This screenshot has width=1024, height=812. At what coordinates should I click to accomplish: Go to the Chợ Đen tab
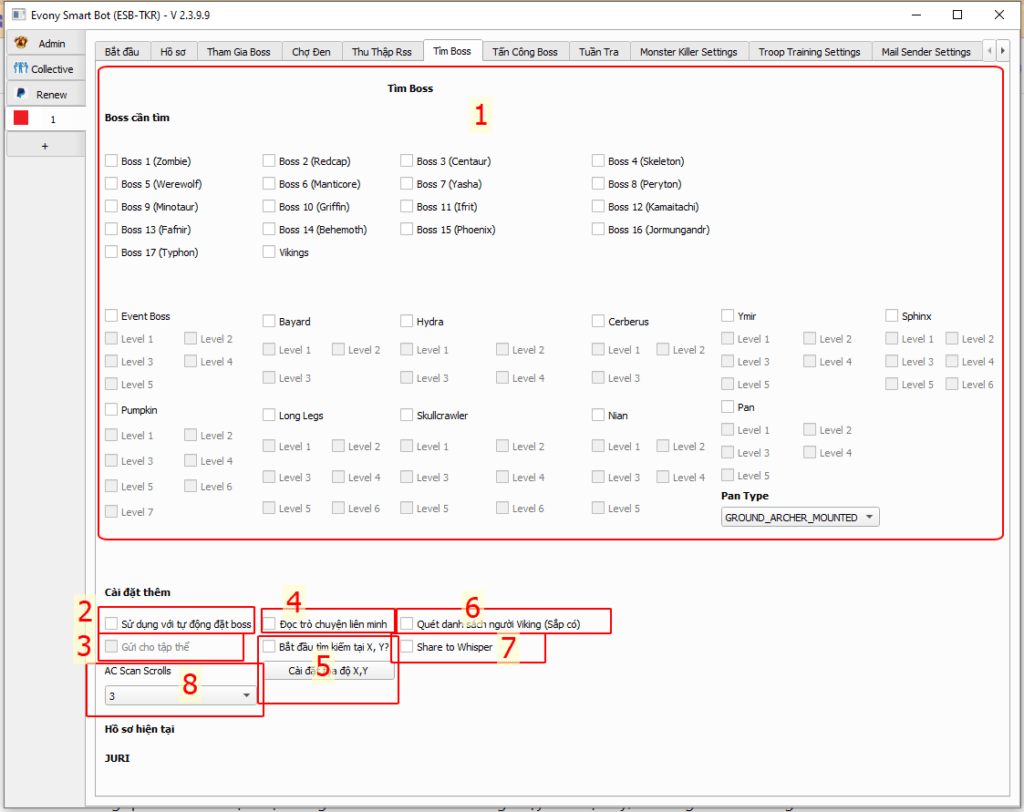point(311,52)
